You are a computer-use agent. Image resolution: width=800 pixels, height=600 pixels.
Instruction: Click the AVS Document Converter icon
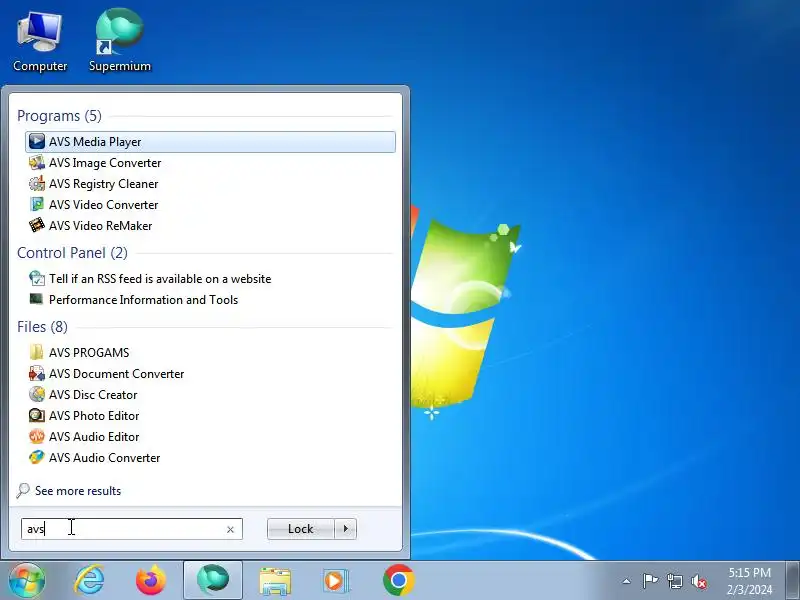[x=37, y=373]
